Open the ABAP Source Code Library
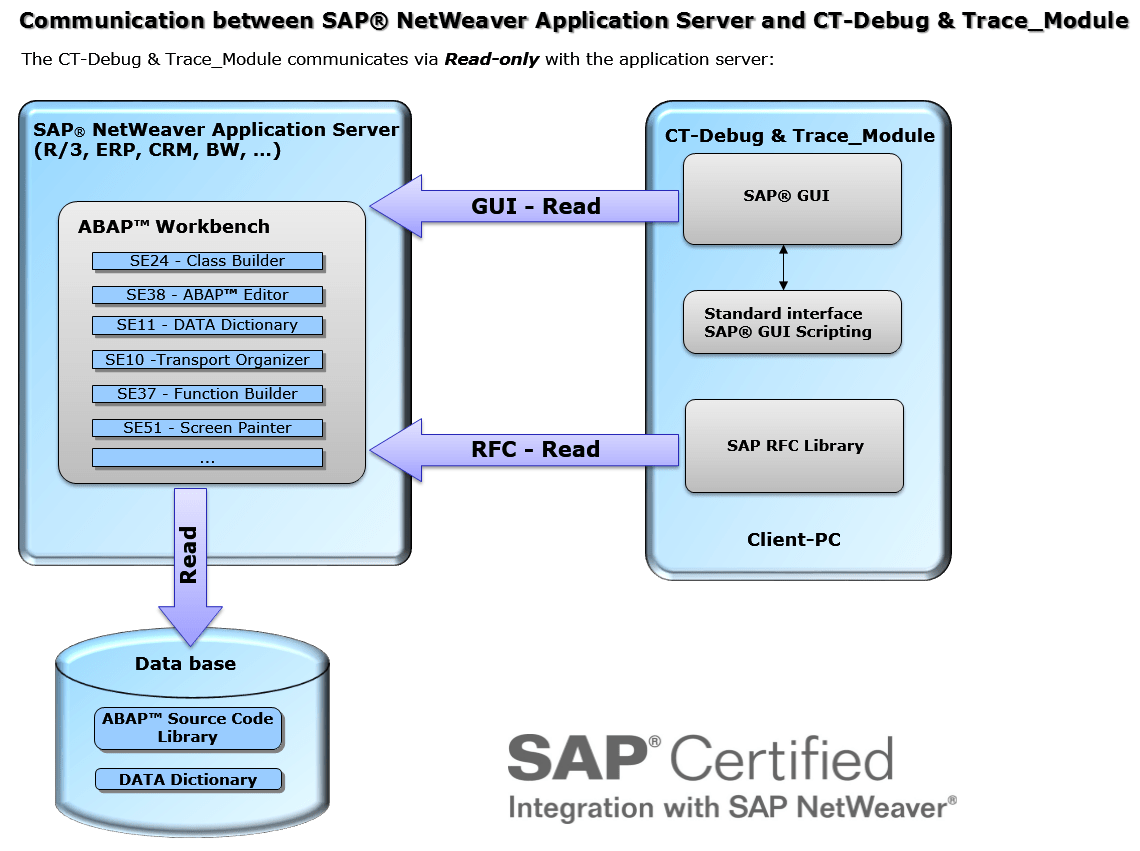 pos(188,728)
